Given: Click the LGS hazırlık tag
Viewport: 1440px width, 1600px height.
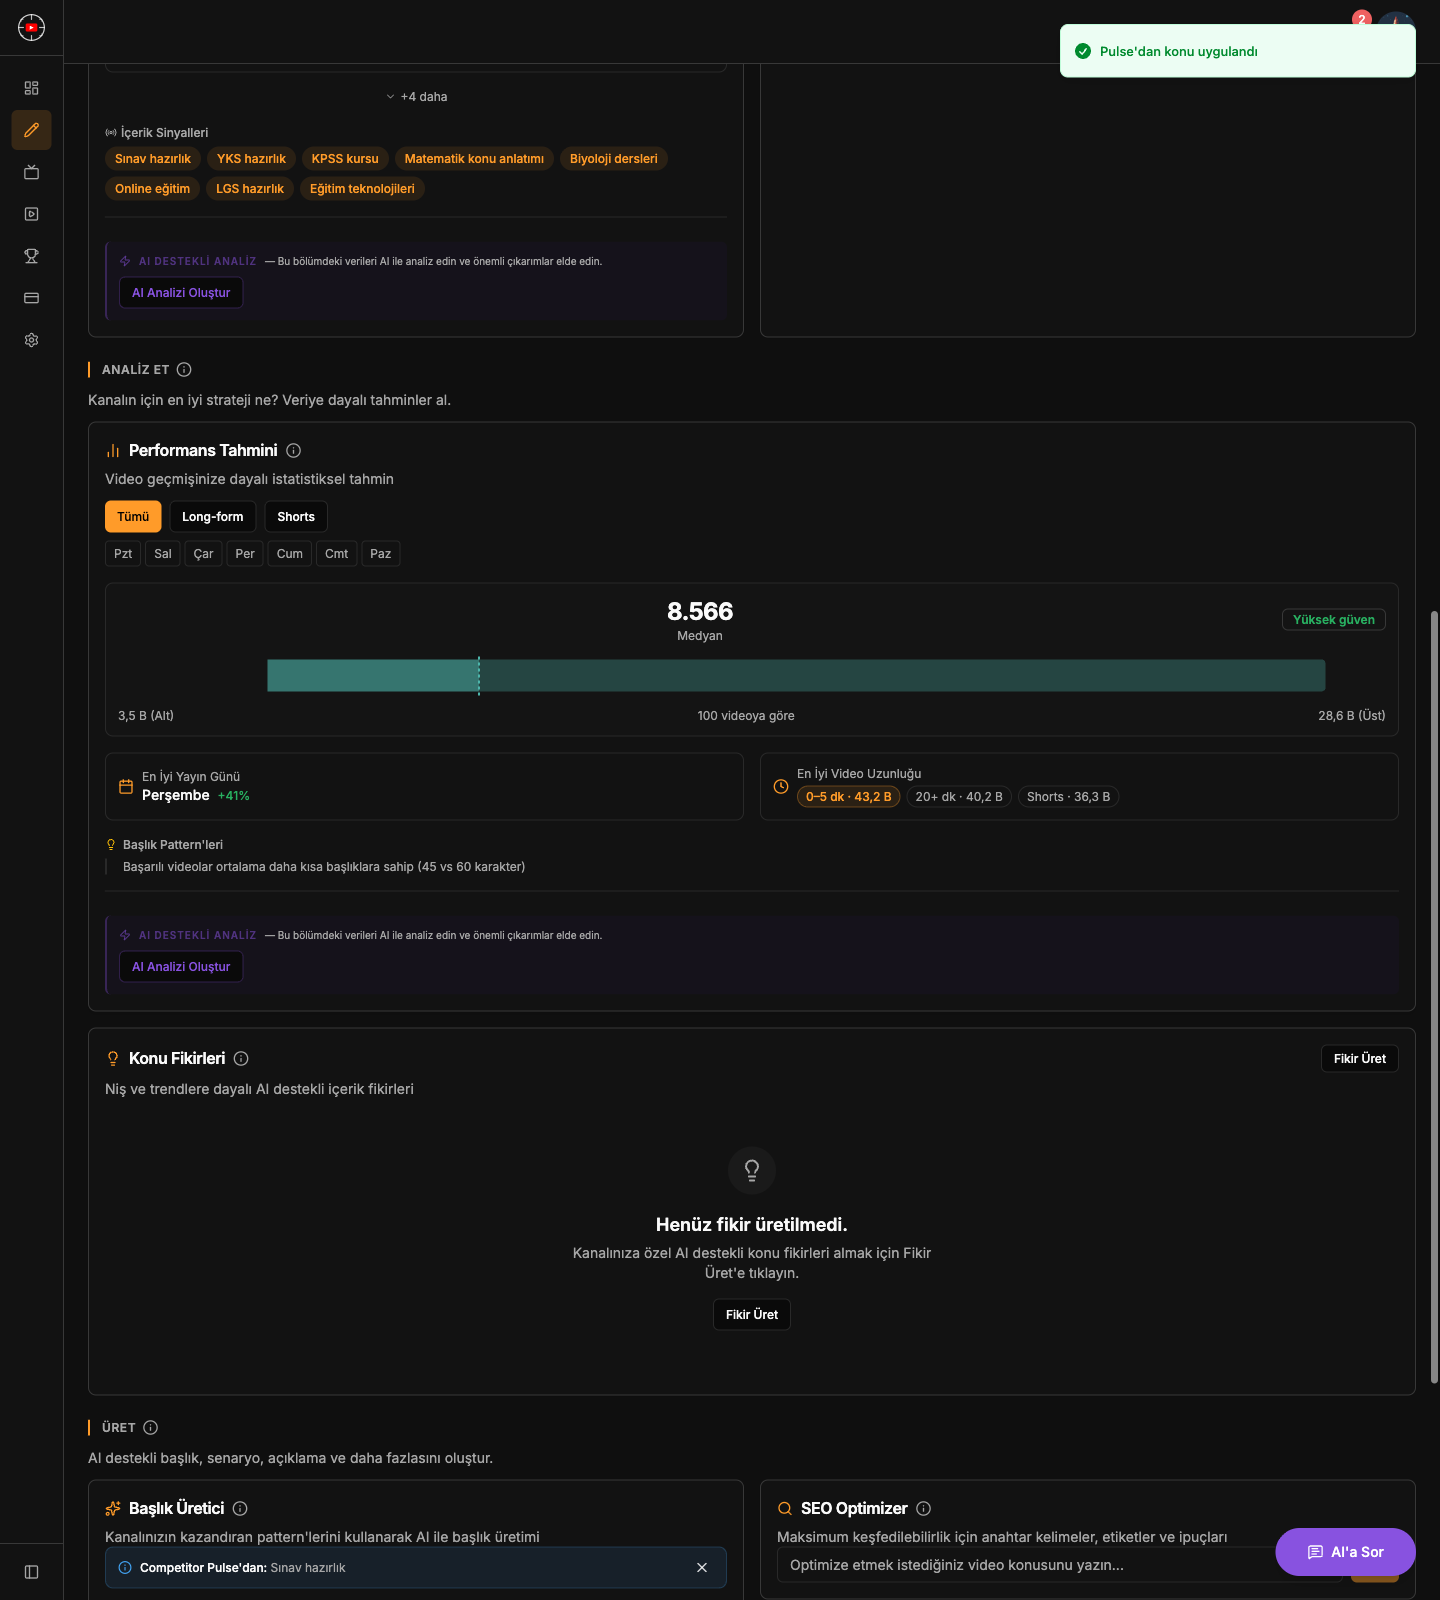Looking at the screenshot, I should point(250,189).
